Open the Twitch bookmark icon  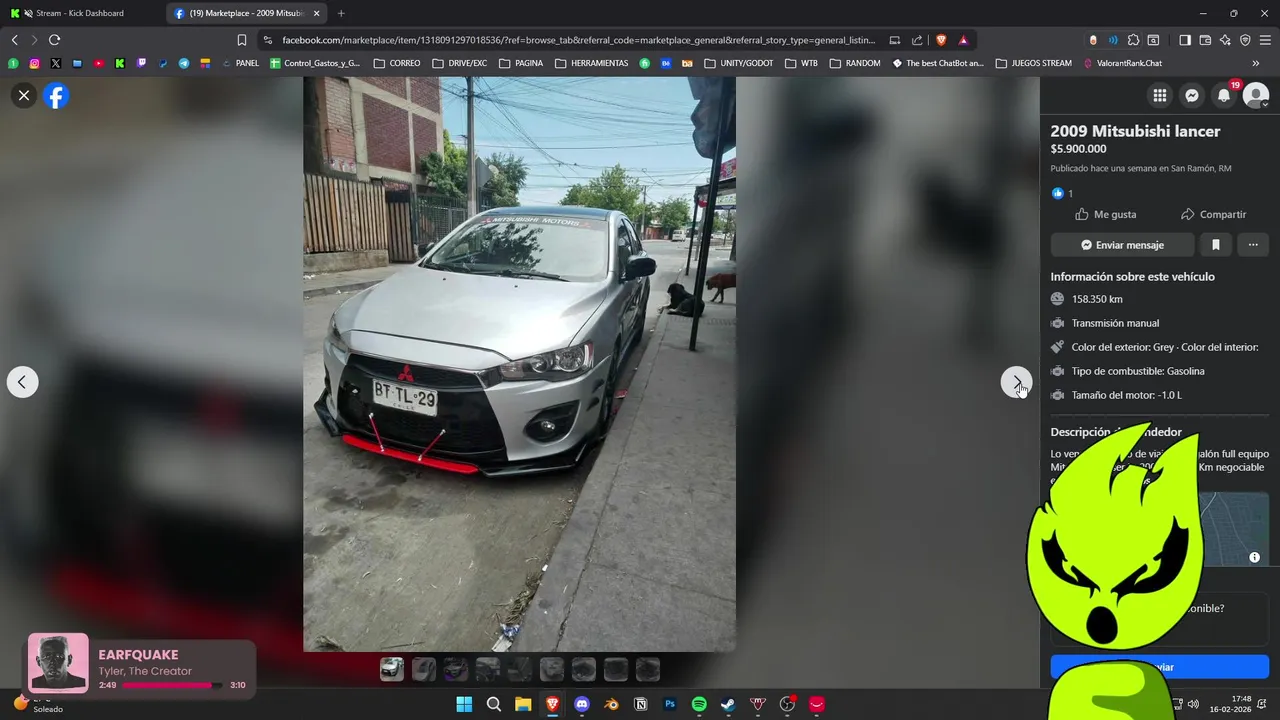click(141, 63)
